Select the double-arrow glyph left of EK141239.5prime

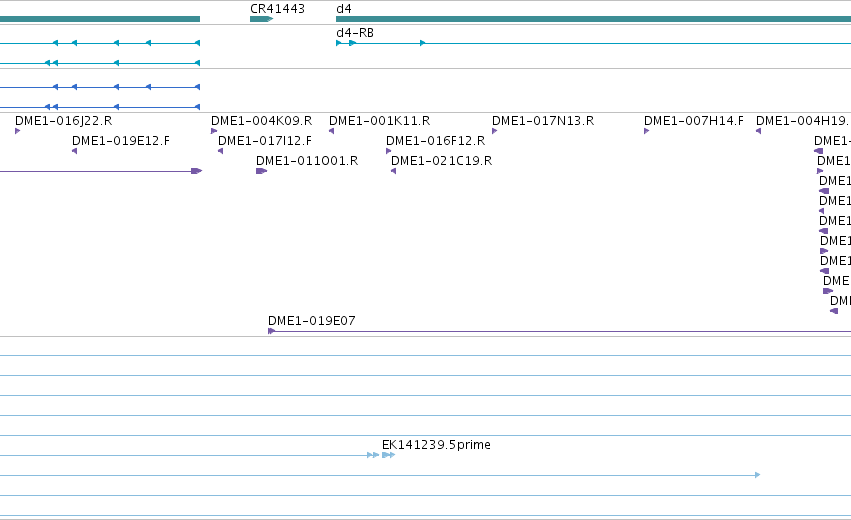click(x=373, y=455)
